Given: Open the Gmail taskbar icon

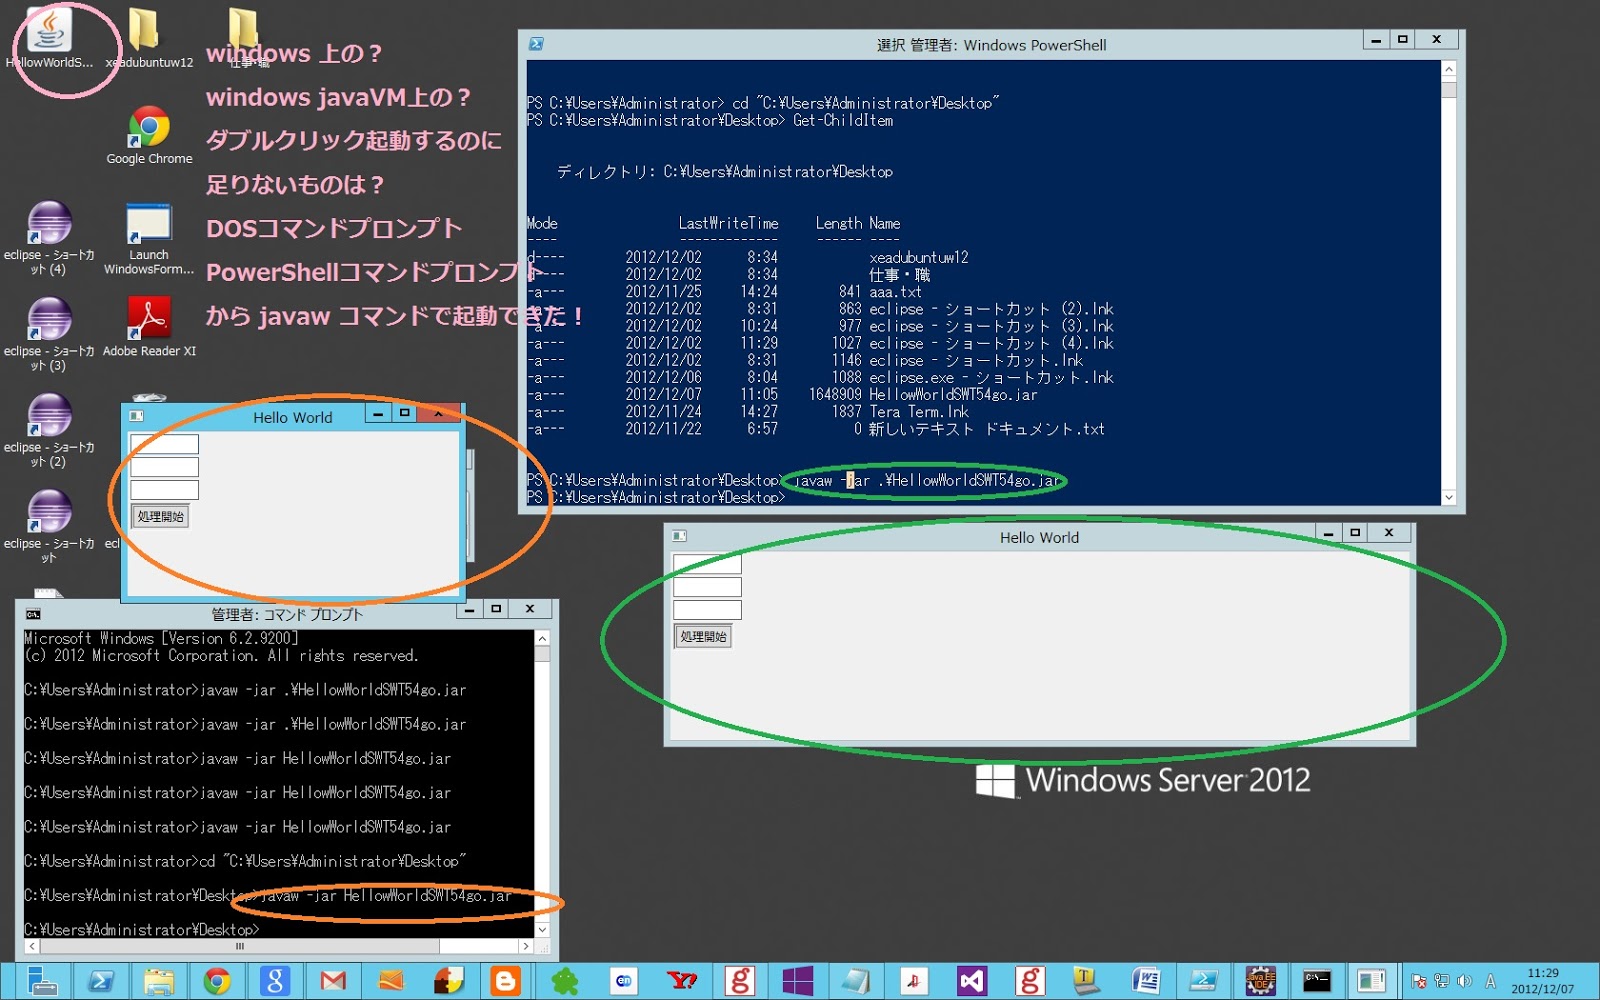Looking at the screenshot, I should (x=333, y=981).
